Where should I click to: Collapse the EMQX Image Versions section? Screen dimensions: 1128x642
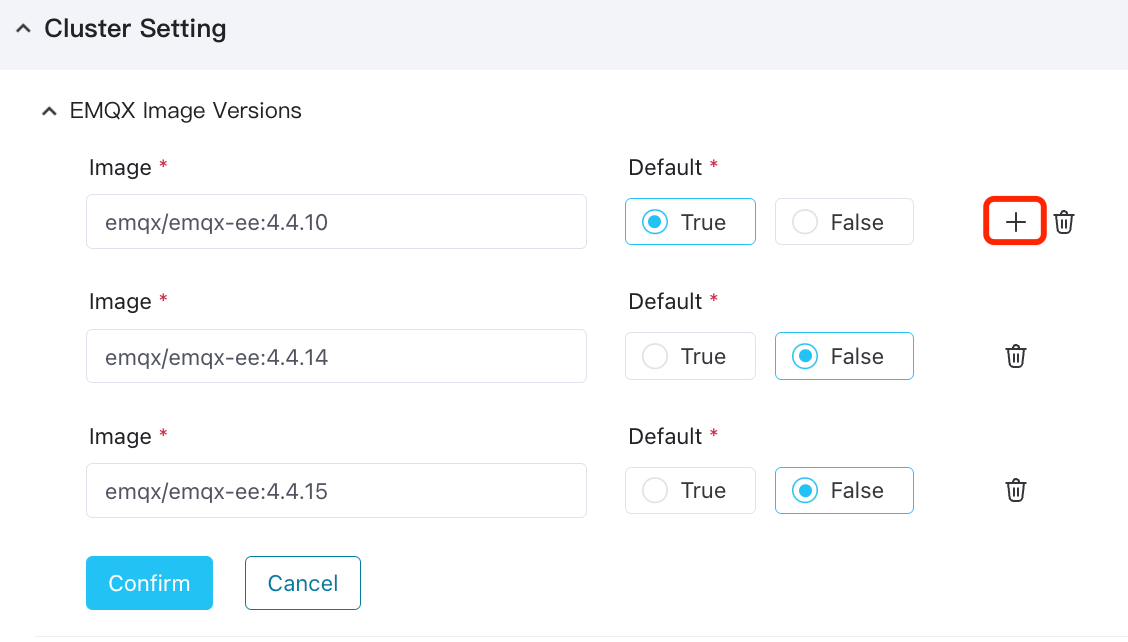coord(48,111)
